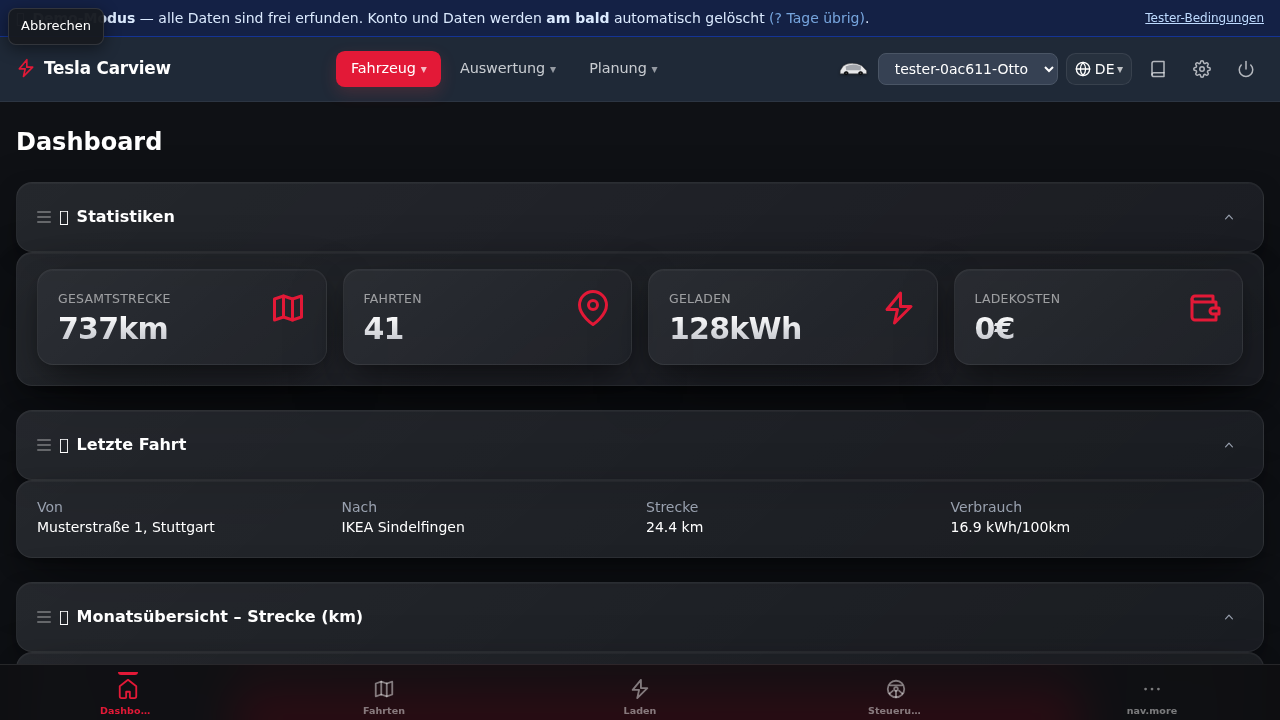Click the Geladen 128kWh value
This screenshot has width=1280, height=720.
click(x=735, y=328)
